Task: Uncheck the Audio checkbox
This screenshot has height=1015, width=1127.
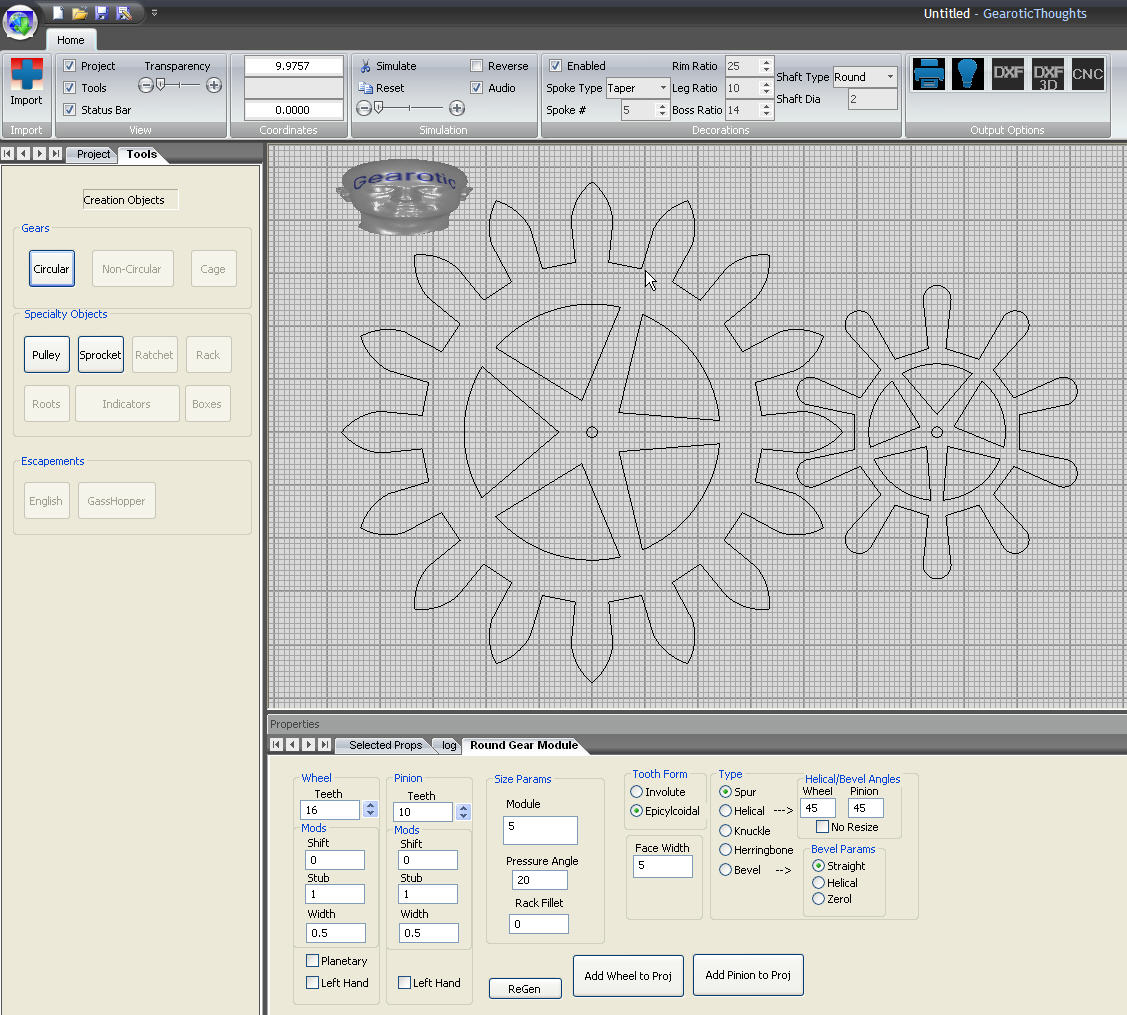Action: click(x=477, y=88)
